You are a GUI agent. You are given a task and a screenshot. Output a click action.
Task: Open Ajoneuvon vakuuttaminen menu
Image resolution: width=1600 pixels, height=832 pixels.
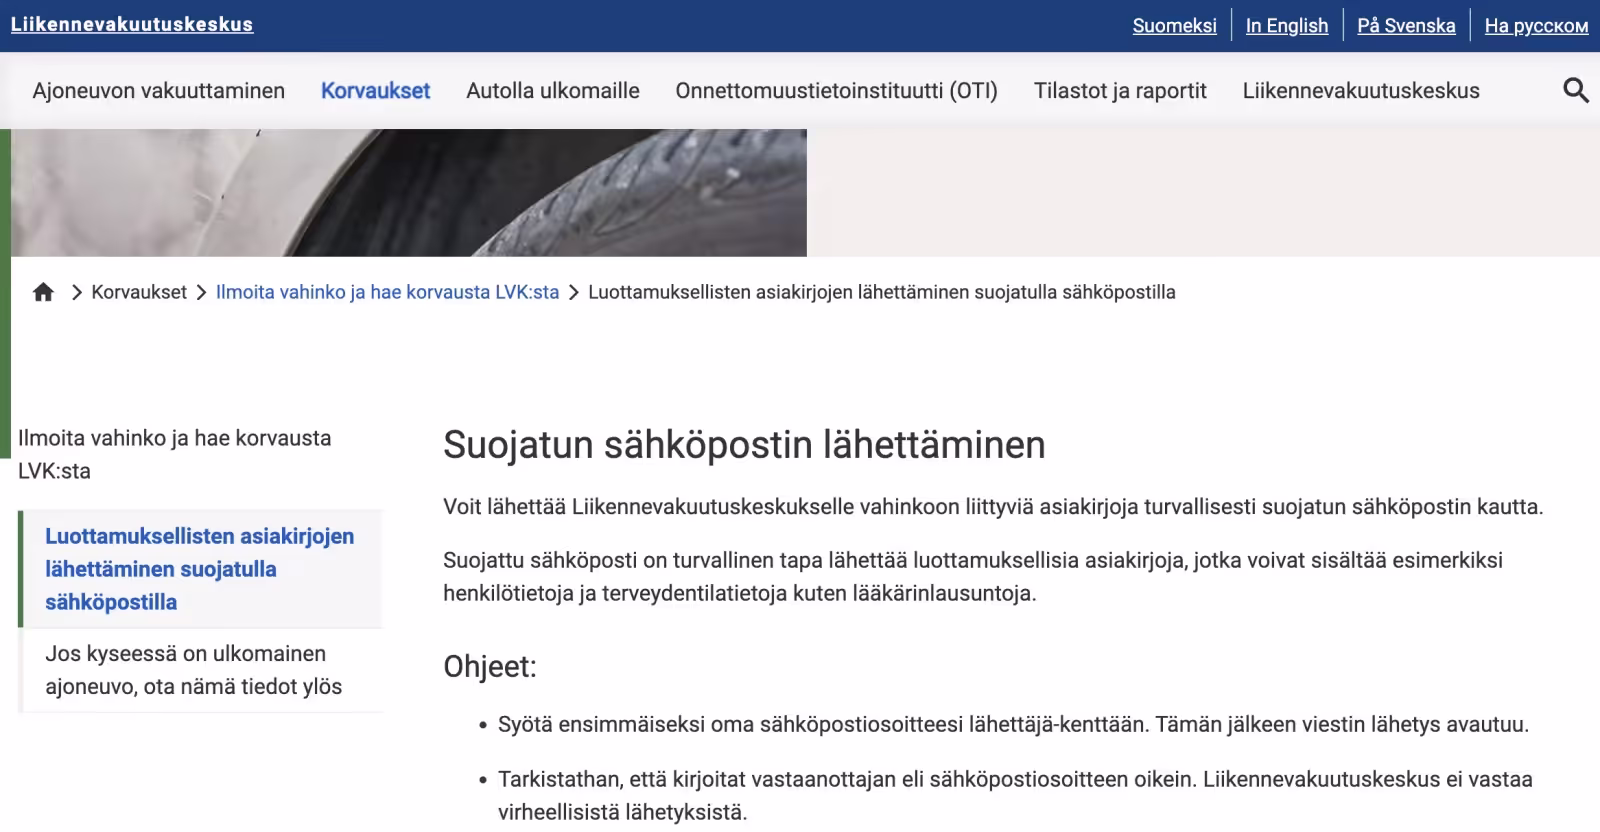point(158,90)
